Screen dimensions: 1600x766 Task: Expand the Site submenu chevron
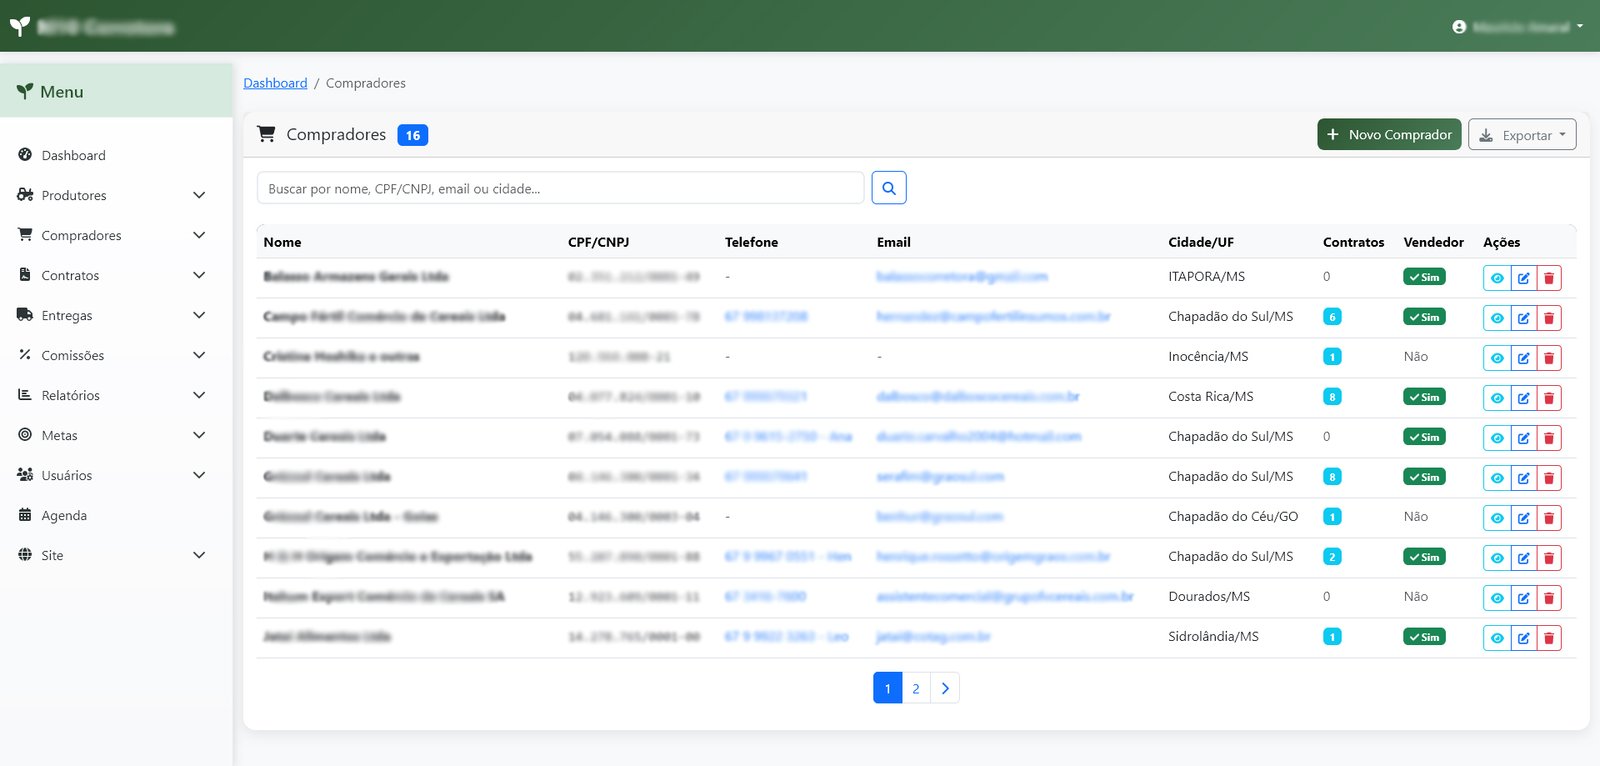click(199, 555)
